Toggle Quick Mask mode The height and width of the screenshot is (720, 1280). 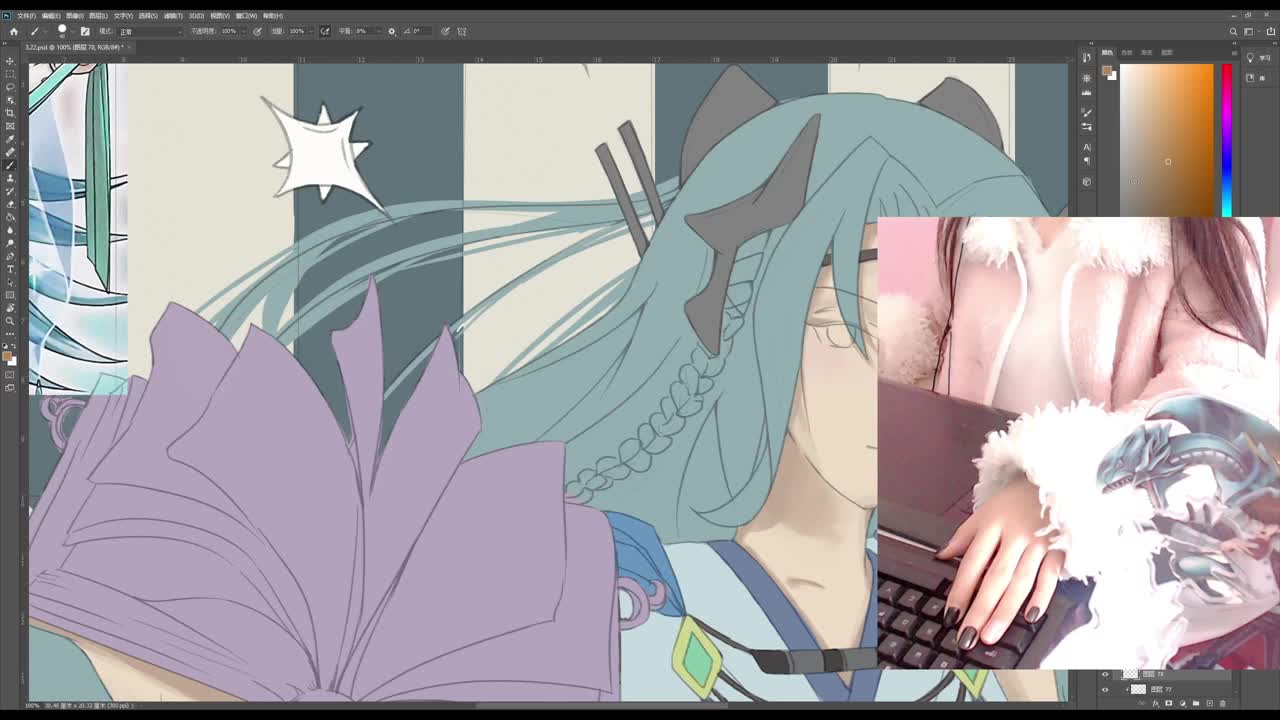click(10, 375)
